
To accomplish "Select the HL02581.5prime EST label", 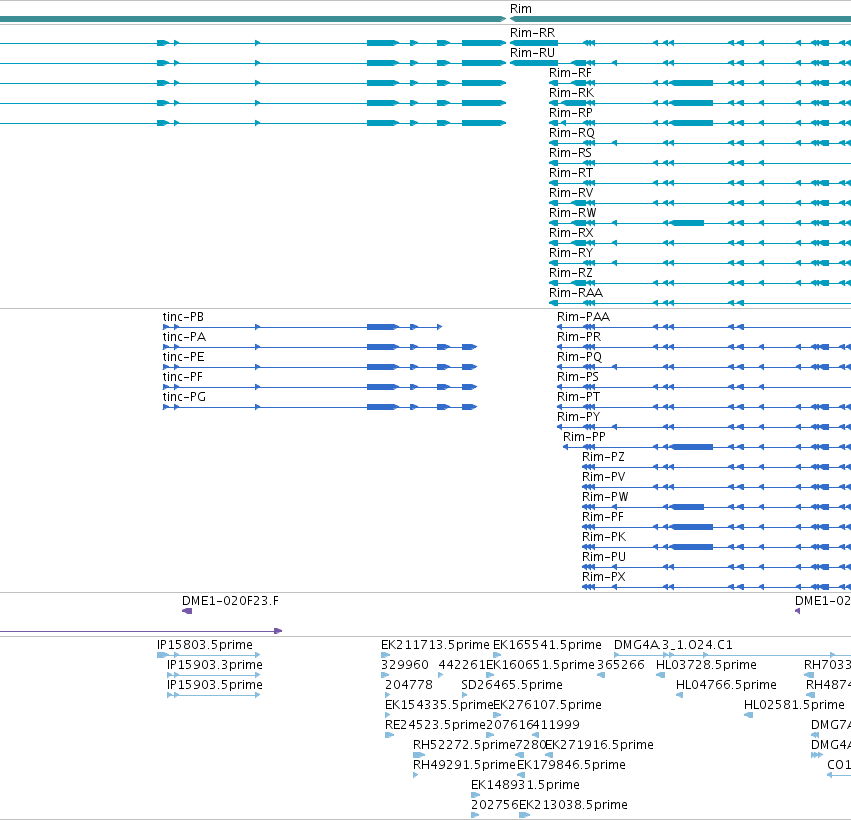I will 794,705.
